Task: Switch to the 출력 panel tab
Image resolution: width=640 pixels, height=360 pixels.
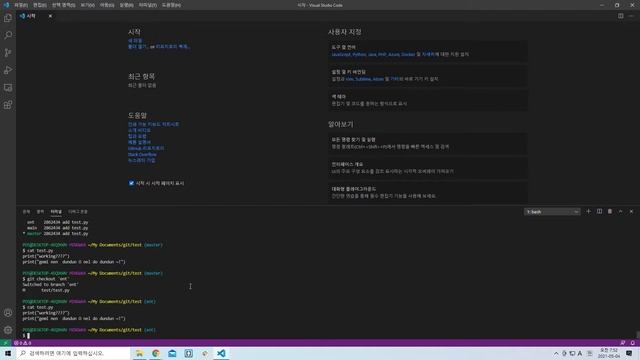Action: [x=40, y=212]
